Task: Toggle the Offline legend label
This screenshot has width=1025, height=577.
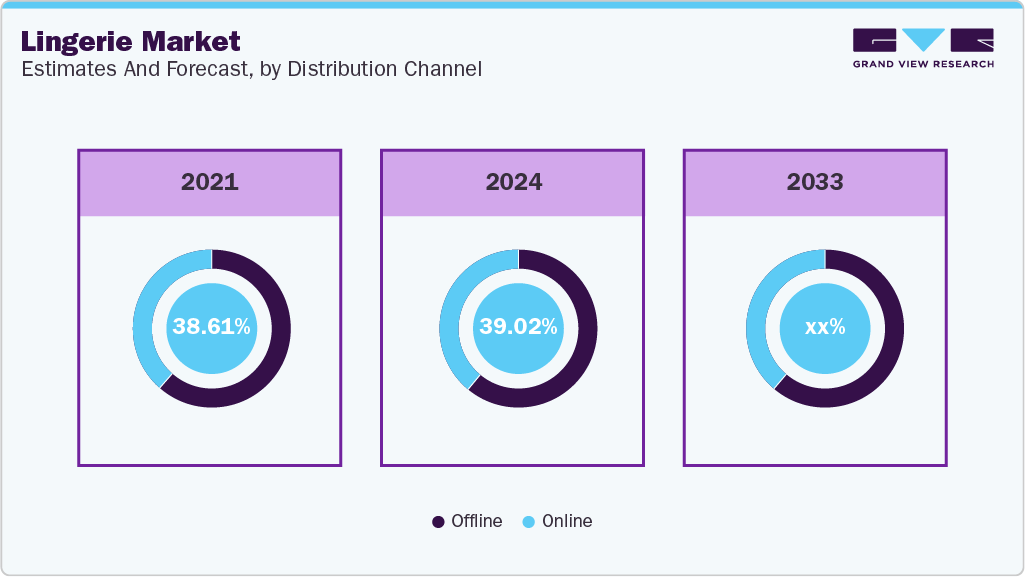Action: coord(476,521)
